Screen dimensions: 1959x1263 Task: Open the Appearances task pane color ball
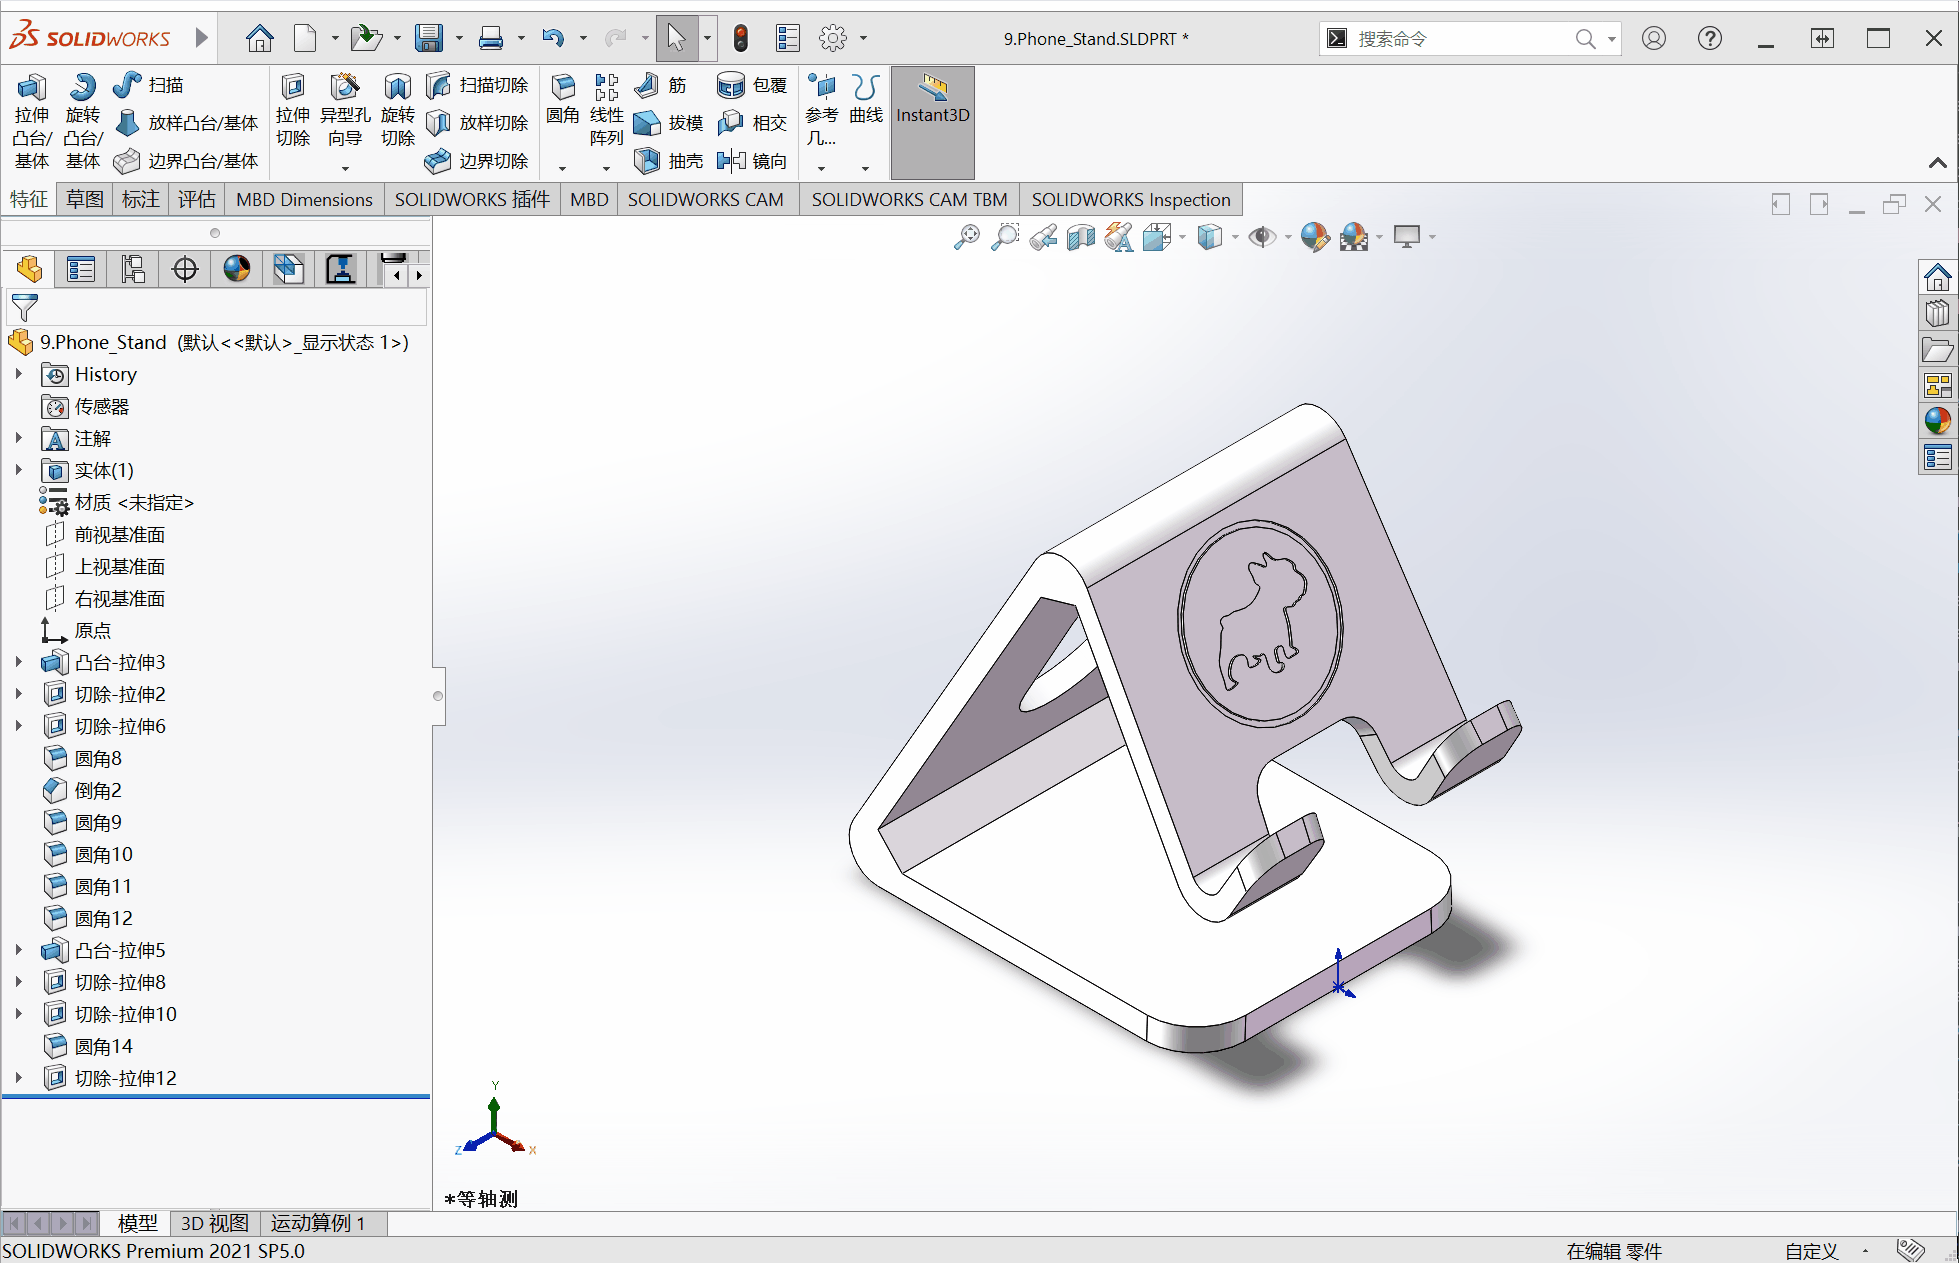[1937, 421]
